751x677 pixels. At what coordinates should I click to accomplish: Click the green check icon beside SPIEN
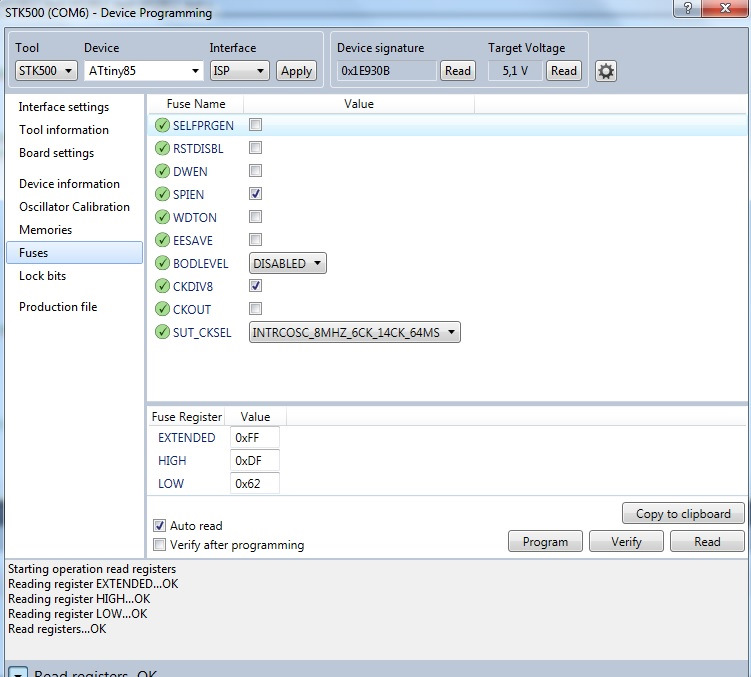pos(163,194)
